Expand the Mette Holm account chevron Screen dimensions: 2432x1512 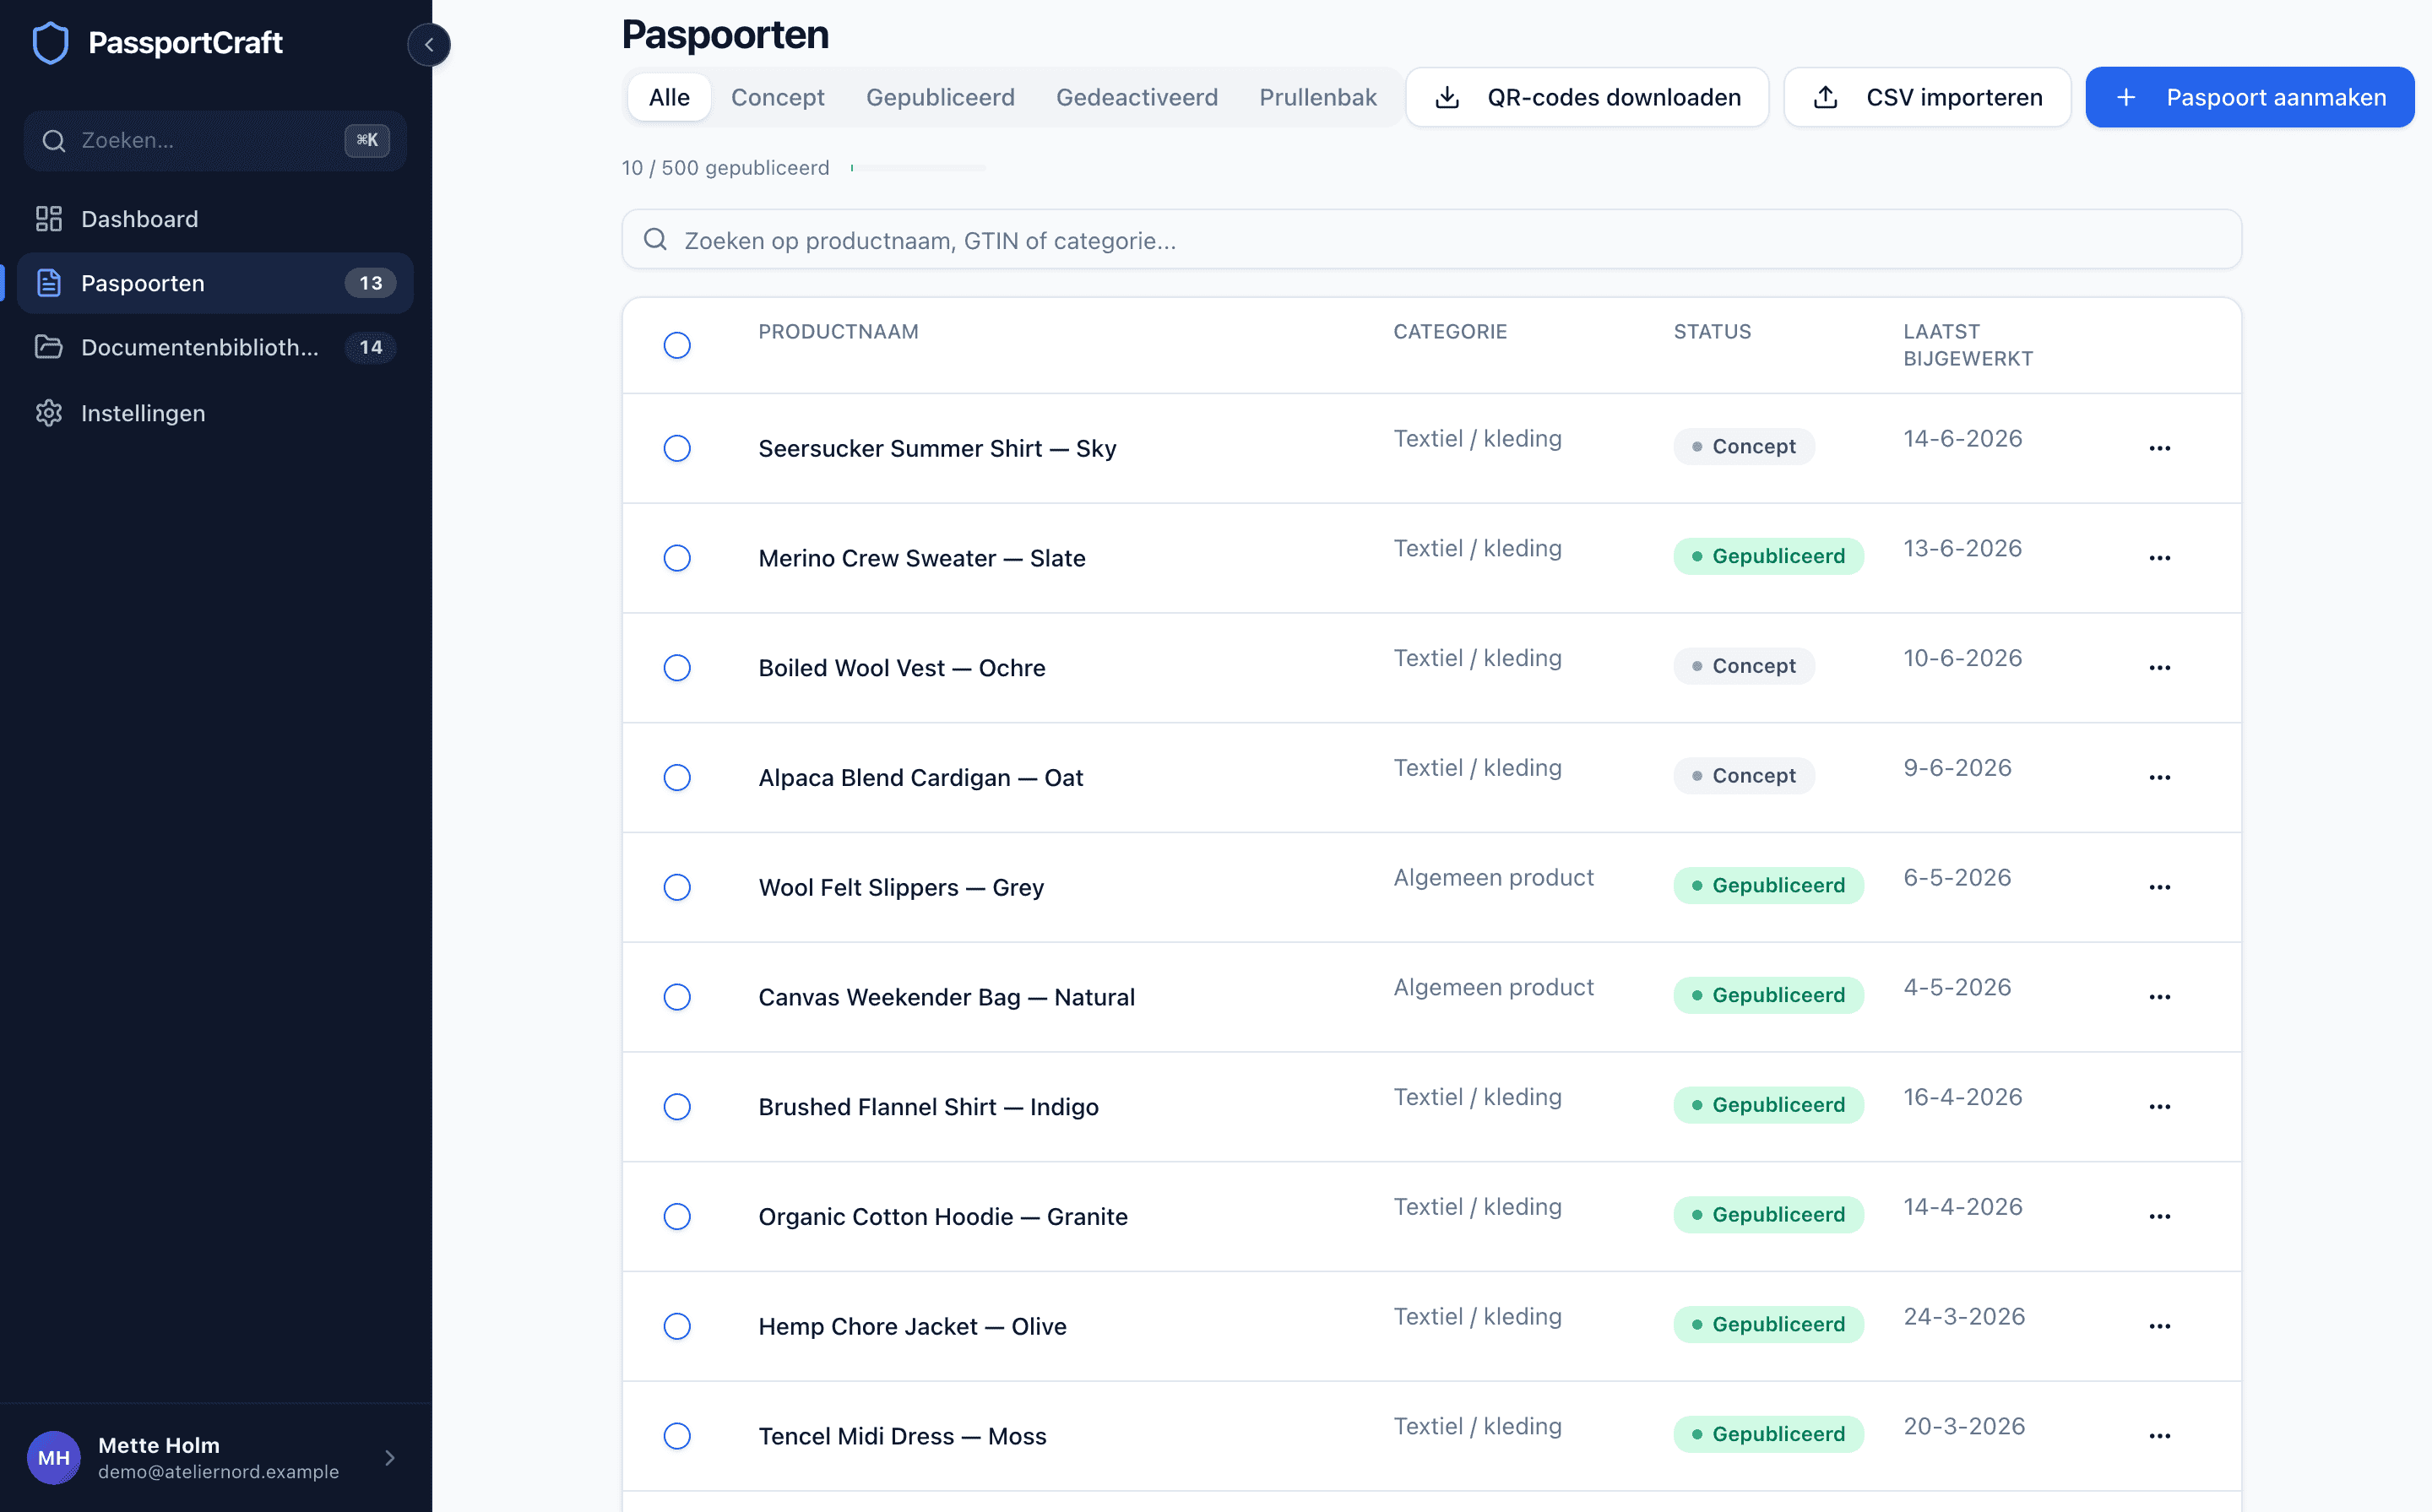coord(390,1457)
